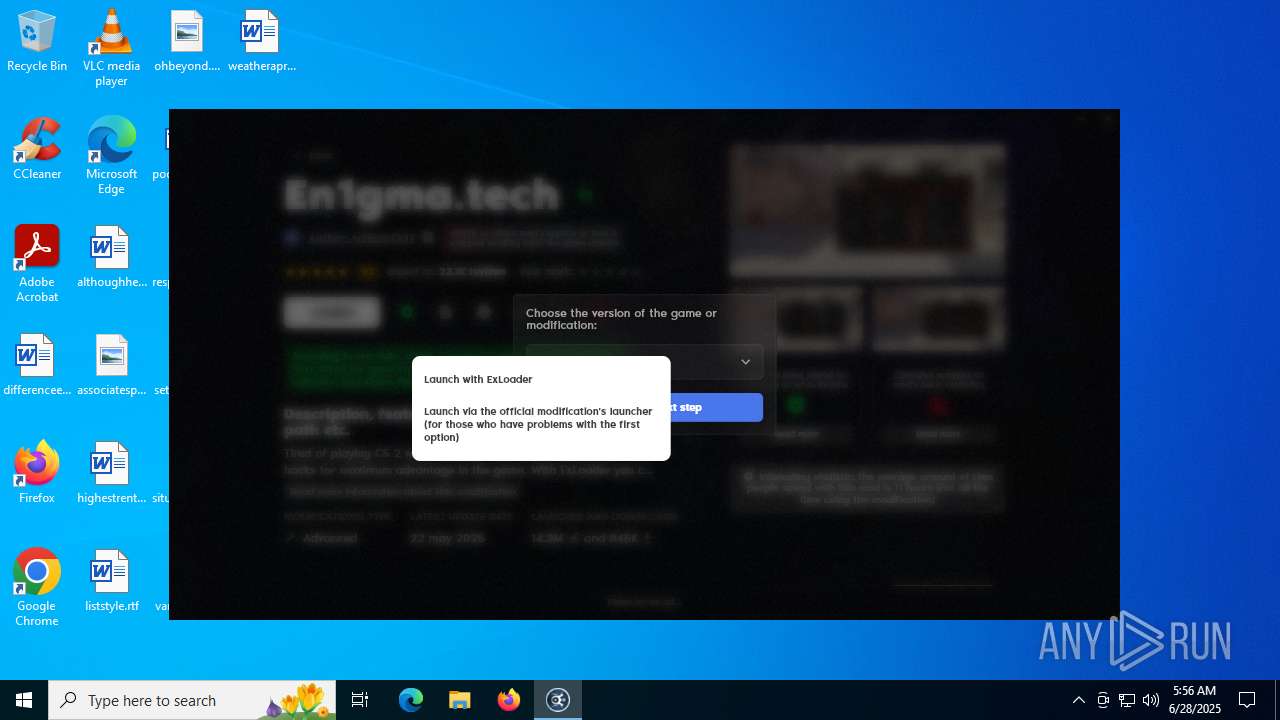Show hidden system tray icons
The image size is (1280, 720).
click(1078, 700)
